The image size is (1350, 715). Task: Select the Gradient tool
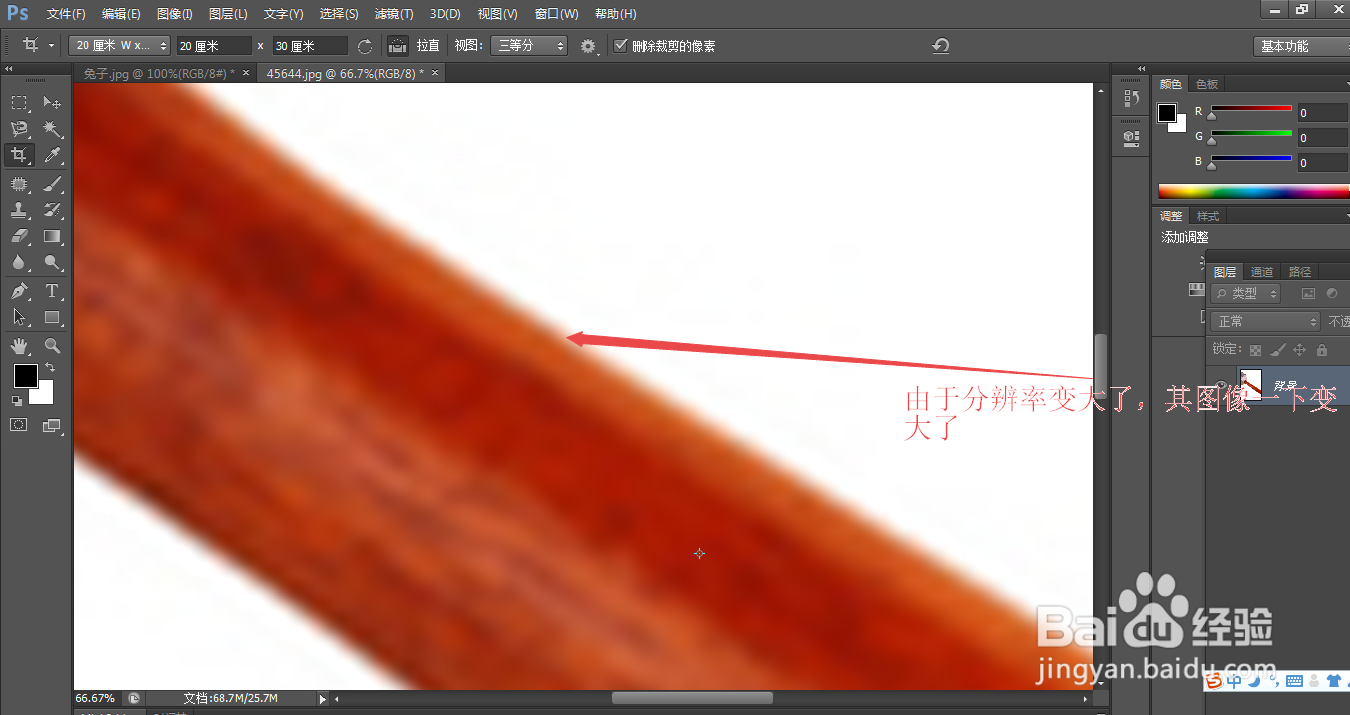pos(52,236)
